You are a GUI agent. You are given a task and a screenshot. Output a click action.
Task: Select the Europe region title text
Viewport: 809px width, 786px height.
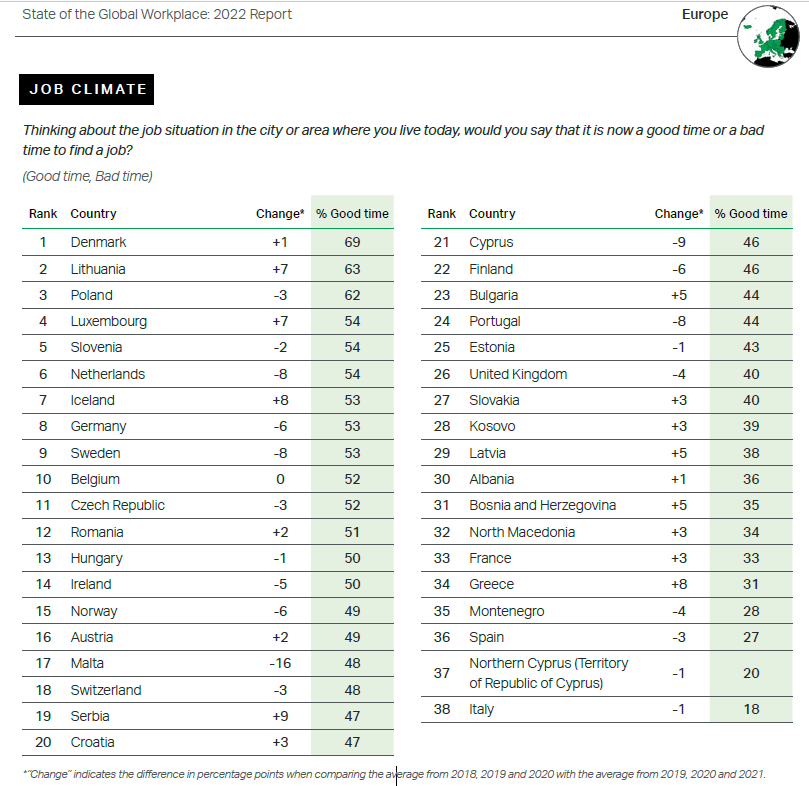click(704, 15)
